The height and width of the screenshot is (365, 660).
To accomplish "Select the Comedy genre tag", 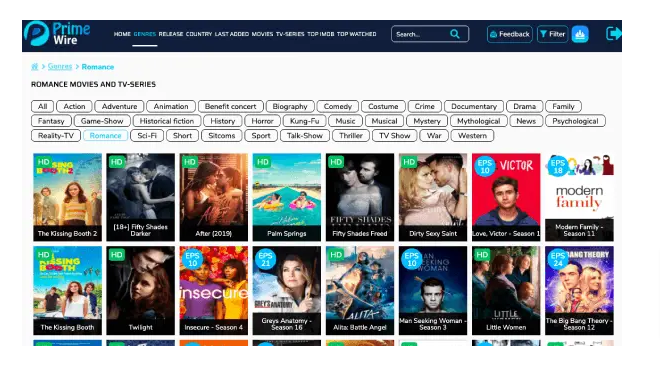I will pos(338,107).
